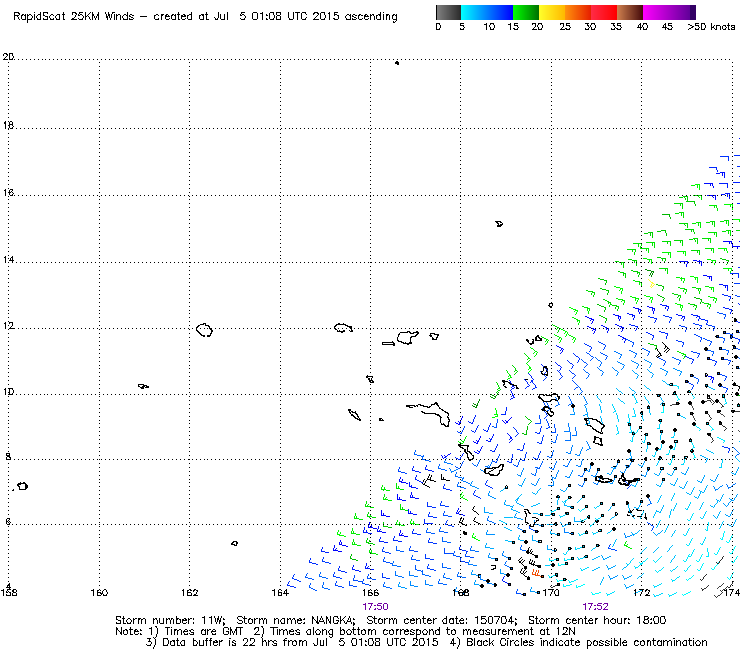
Task: Click the green 15-20 knots color segment
Action: coord(526,12)
